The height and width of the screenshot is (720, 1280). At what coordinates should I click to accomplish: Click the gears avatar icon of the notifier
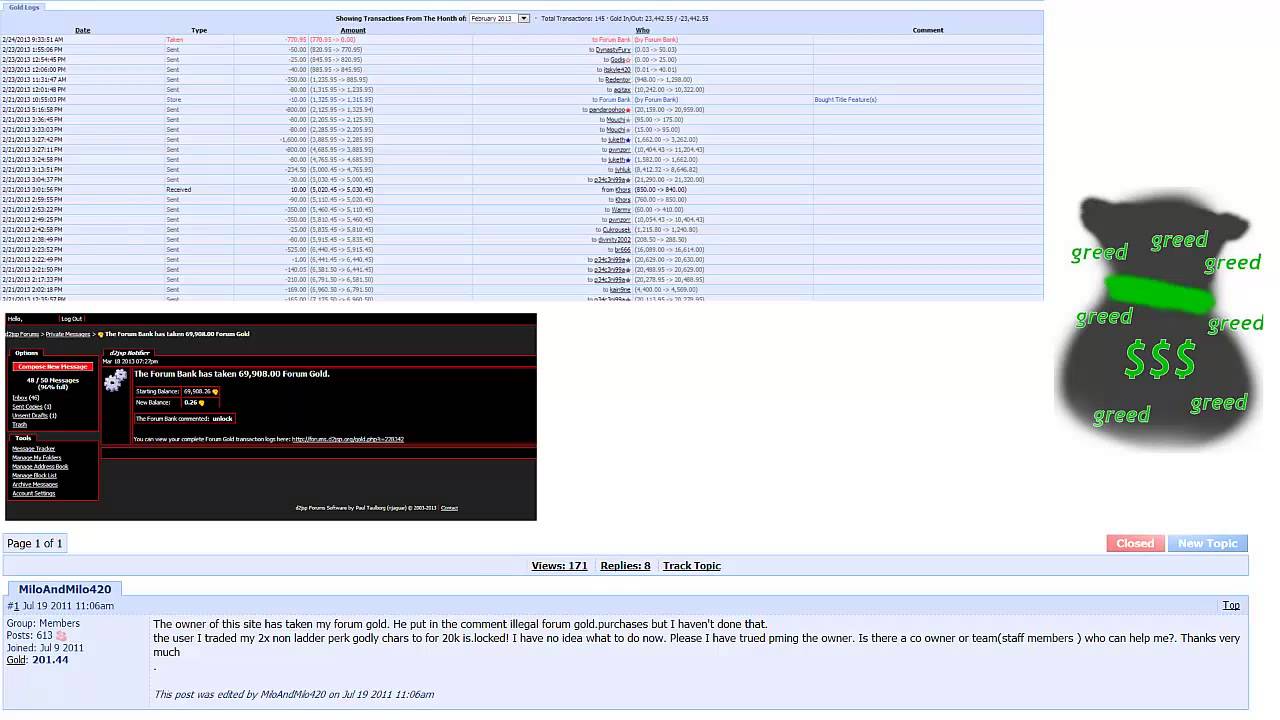(116, 380)
